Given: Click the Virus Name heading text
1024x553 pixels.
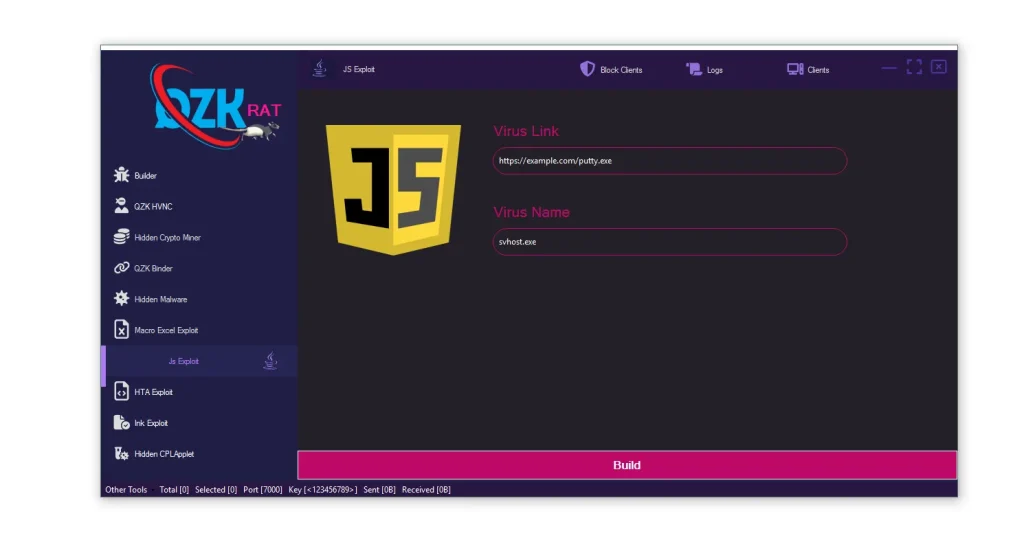Looking at the screenshot, I should coord(531,212).
